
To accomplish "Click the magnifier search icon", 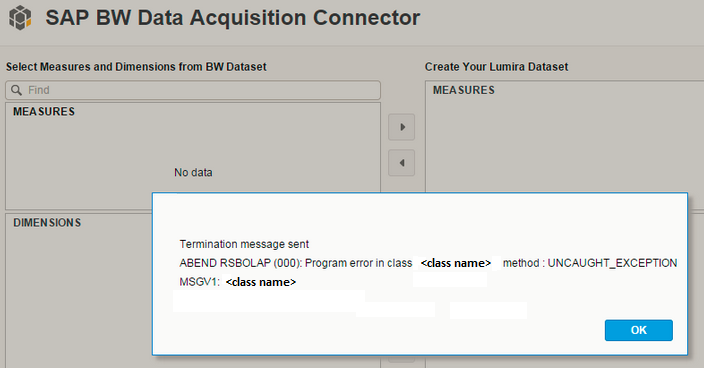I will point(17,90).
